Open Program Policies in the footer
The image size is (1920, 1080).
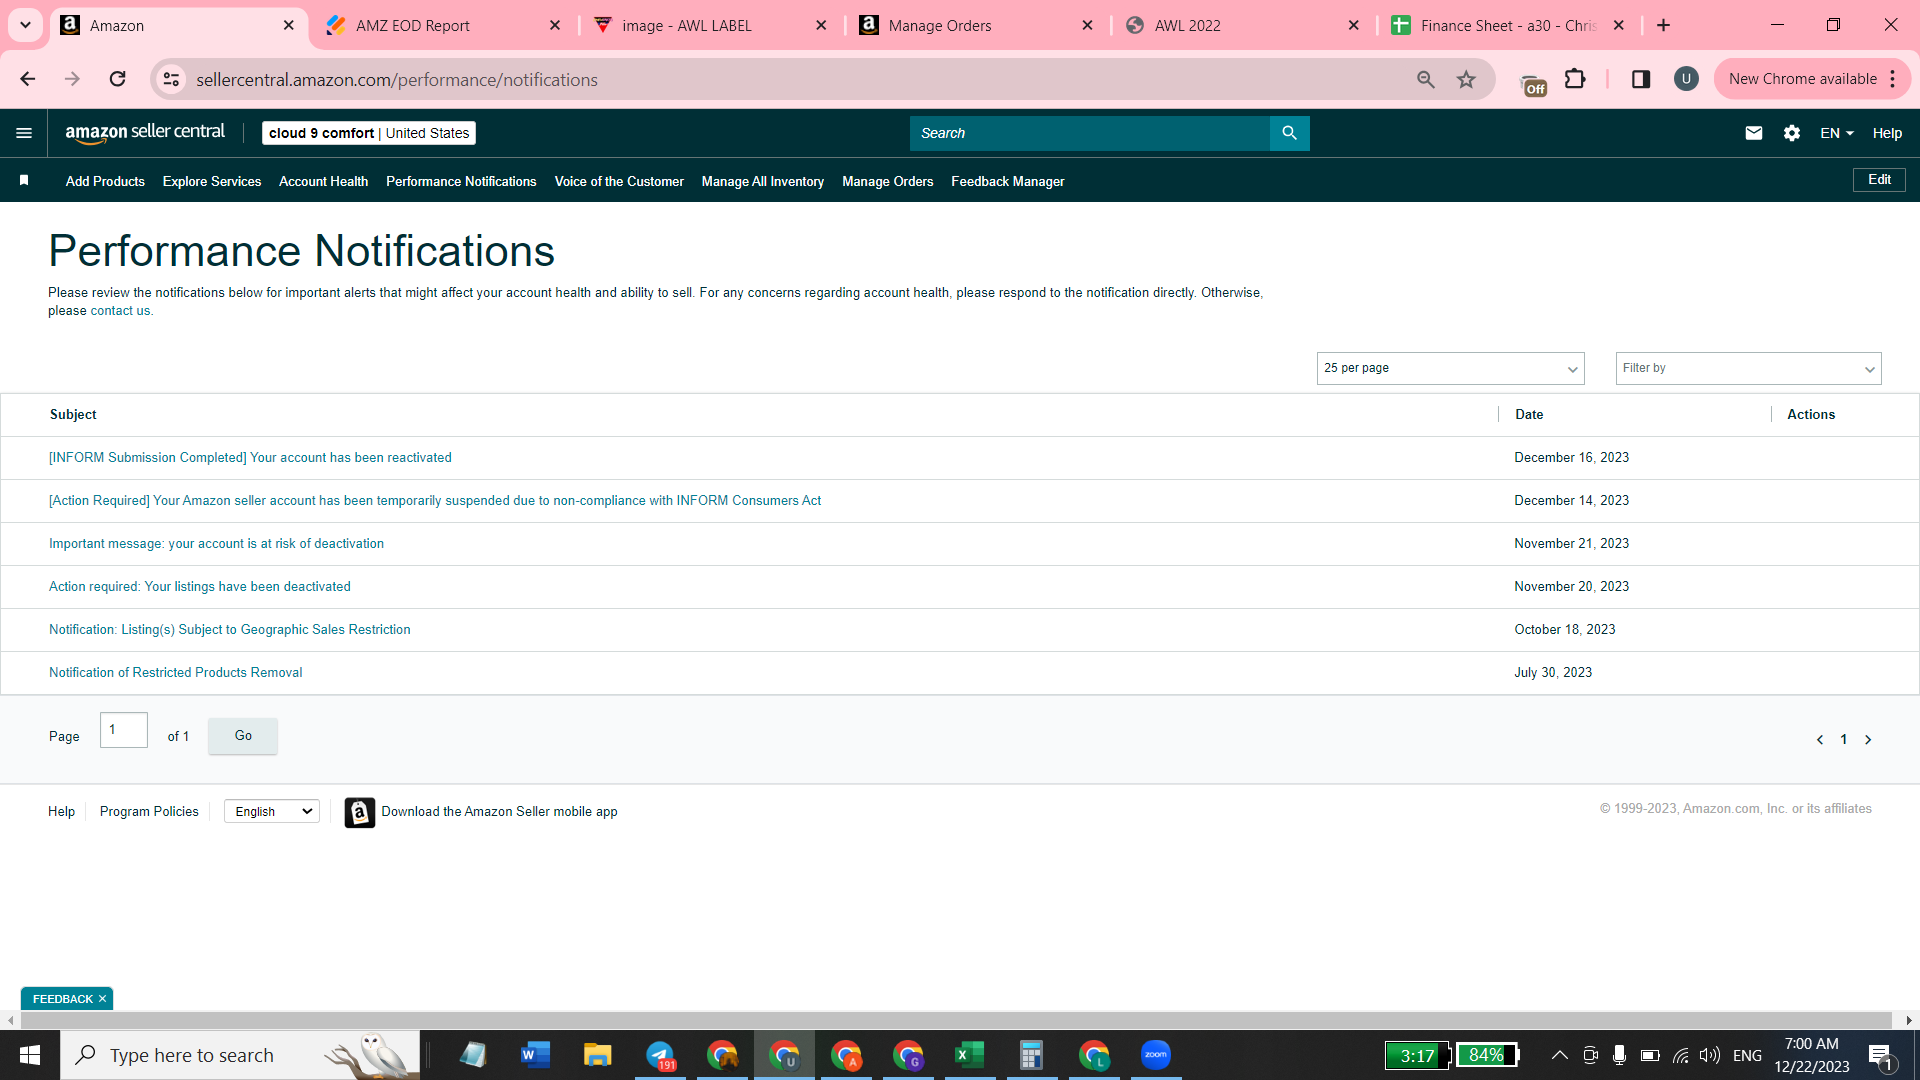click(x=149, y=812)
